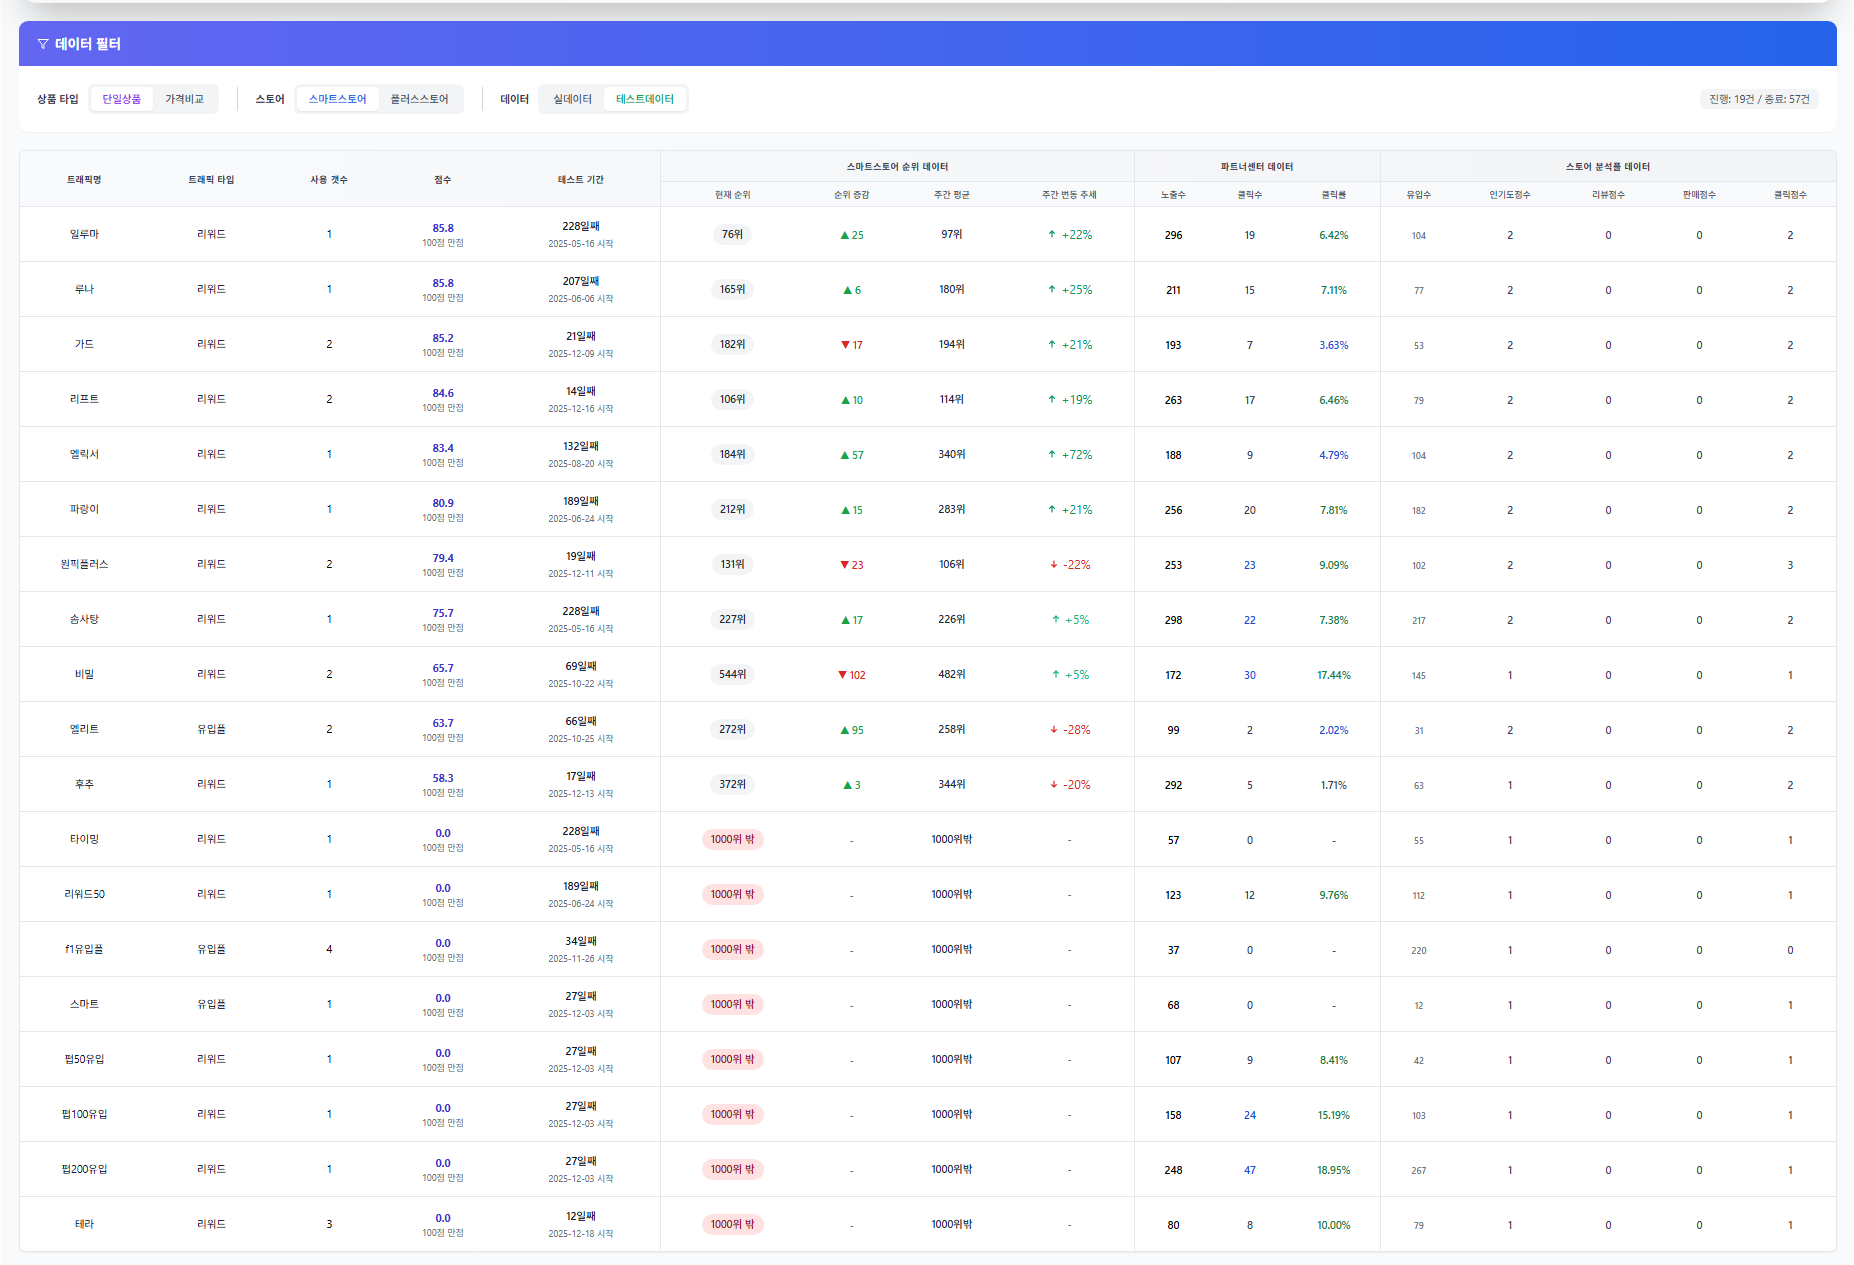Click the 340위 weekly average value
The width and height of the screenshot is (1854, 1265).
[952, 454]
